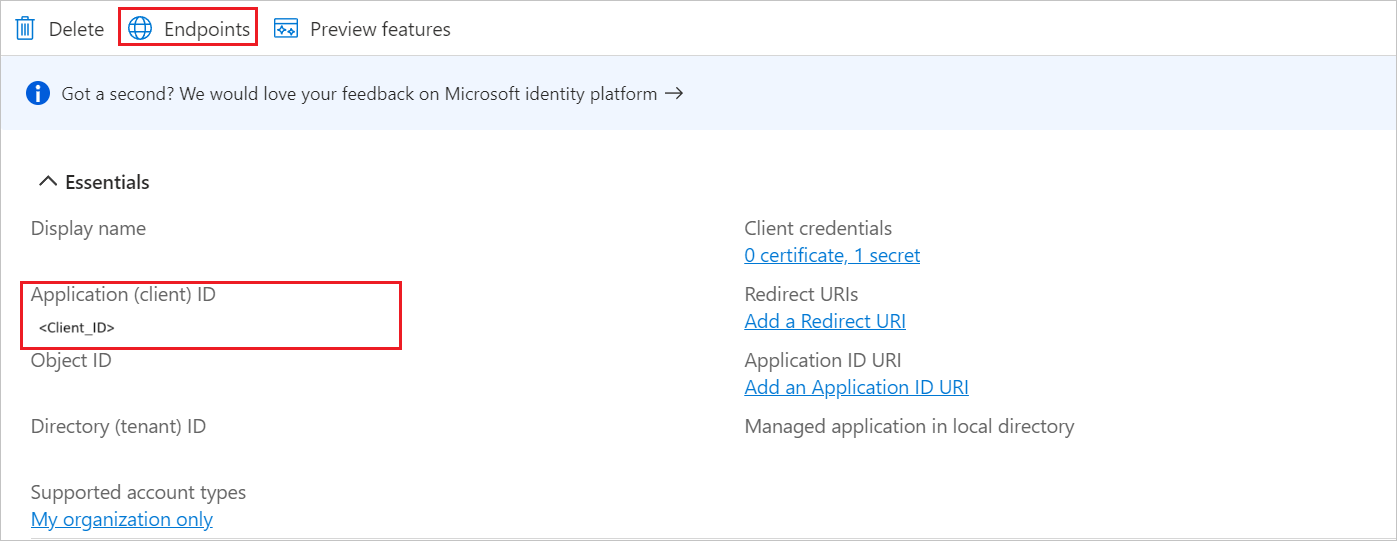Open the '0 certificate, 1 secret' link

click(x=832, y=255)
